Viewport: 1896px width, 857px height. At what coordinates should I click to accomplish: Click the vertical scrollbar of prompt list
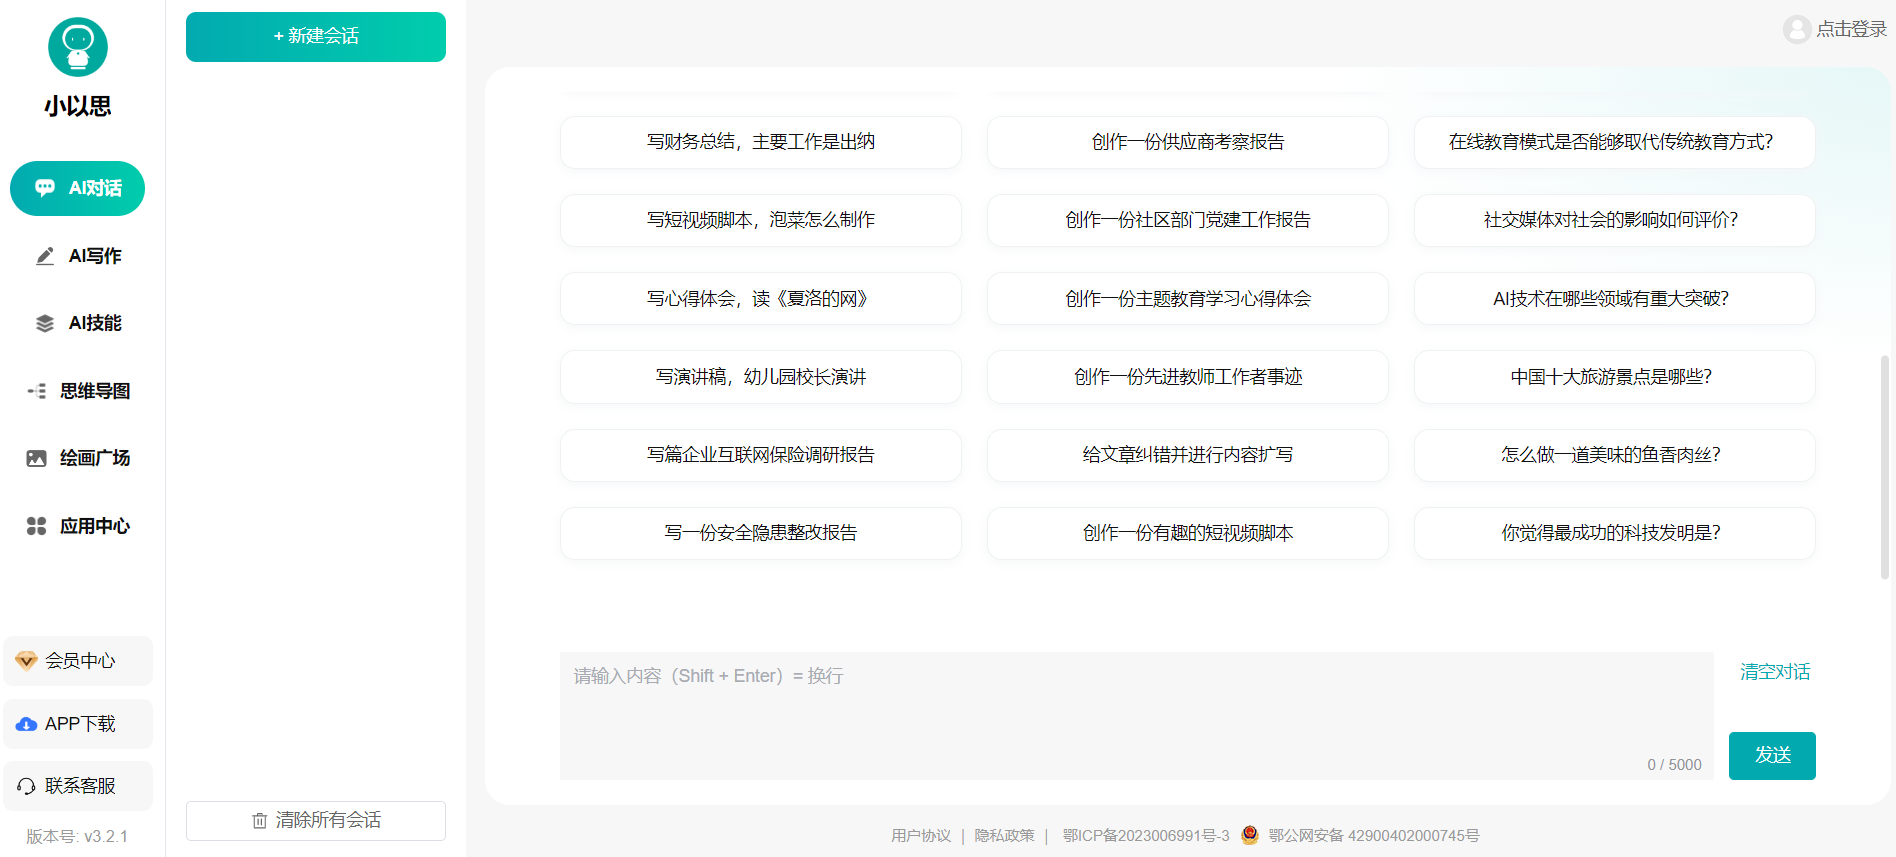(x=1885, y=467)
